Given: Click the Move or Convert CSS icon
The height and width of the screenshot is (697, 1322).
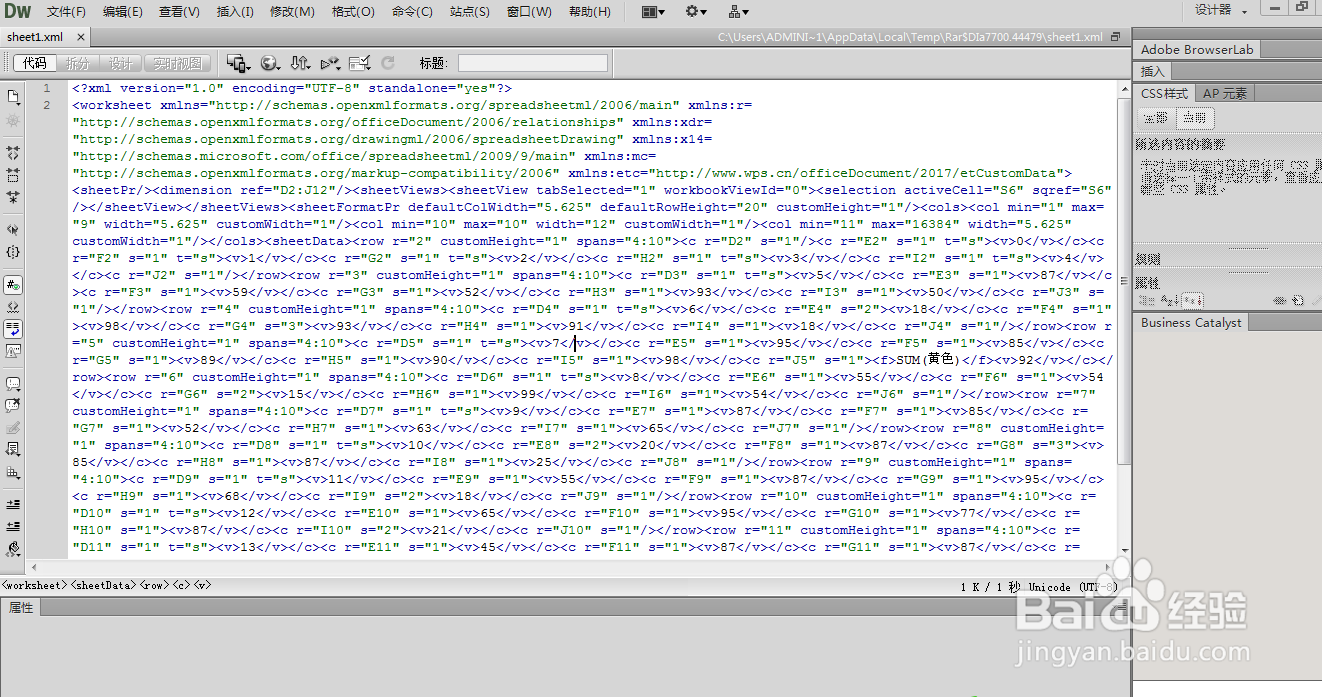Looking at the screenshot, I should click(13, 471).
